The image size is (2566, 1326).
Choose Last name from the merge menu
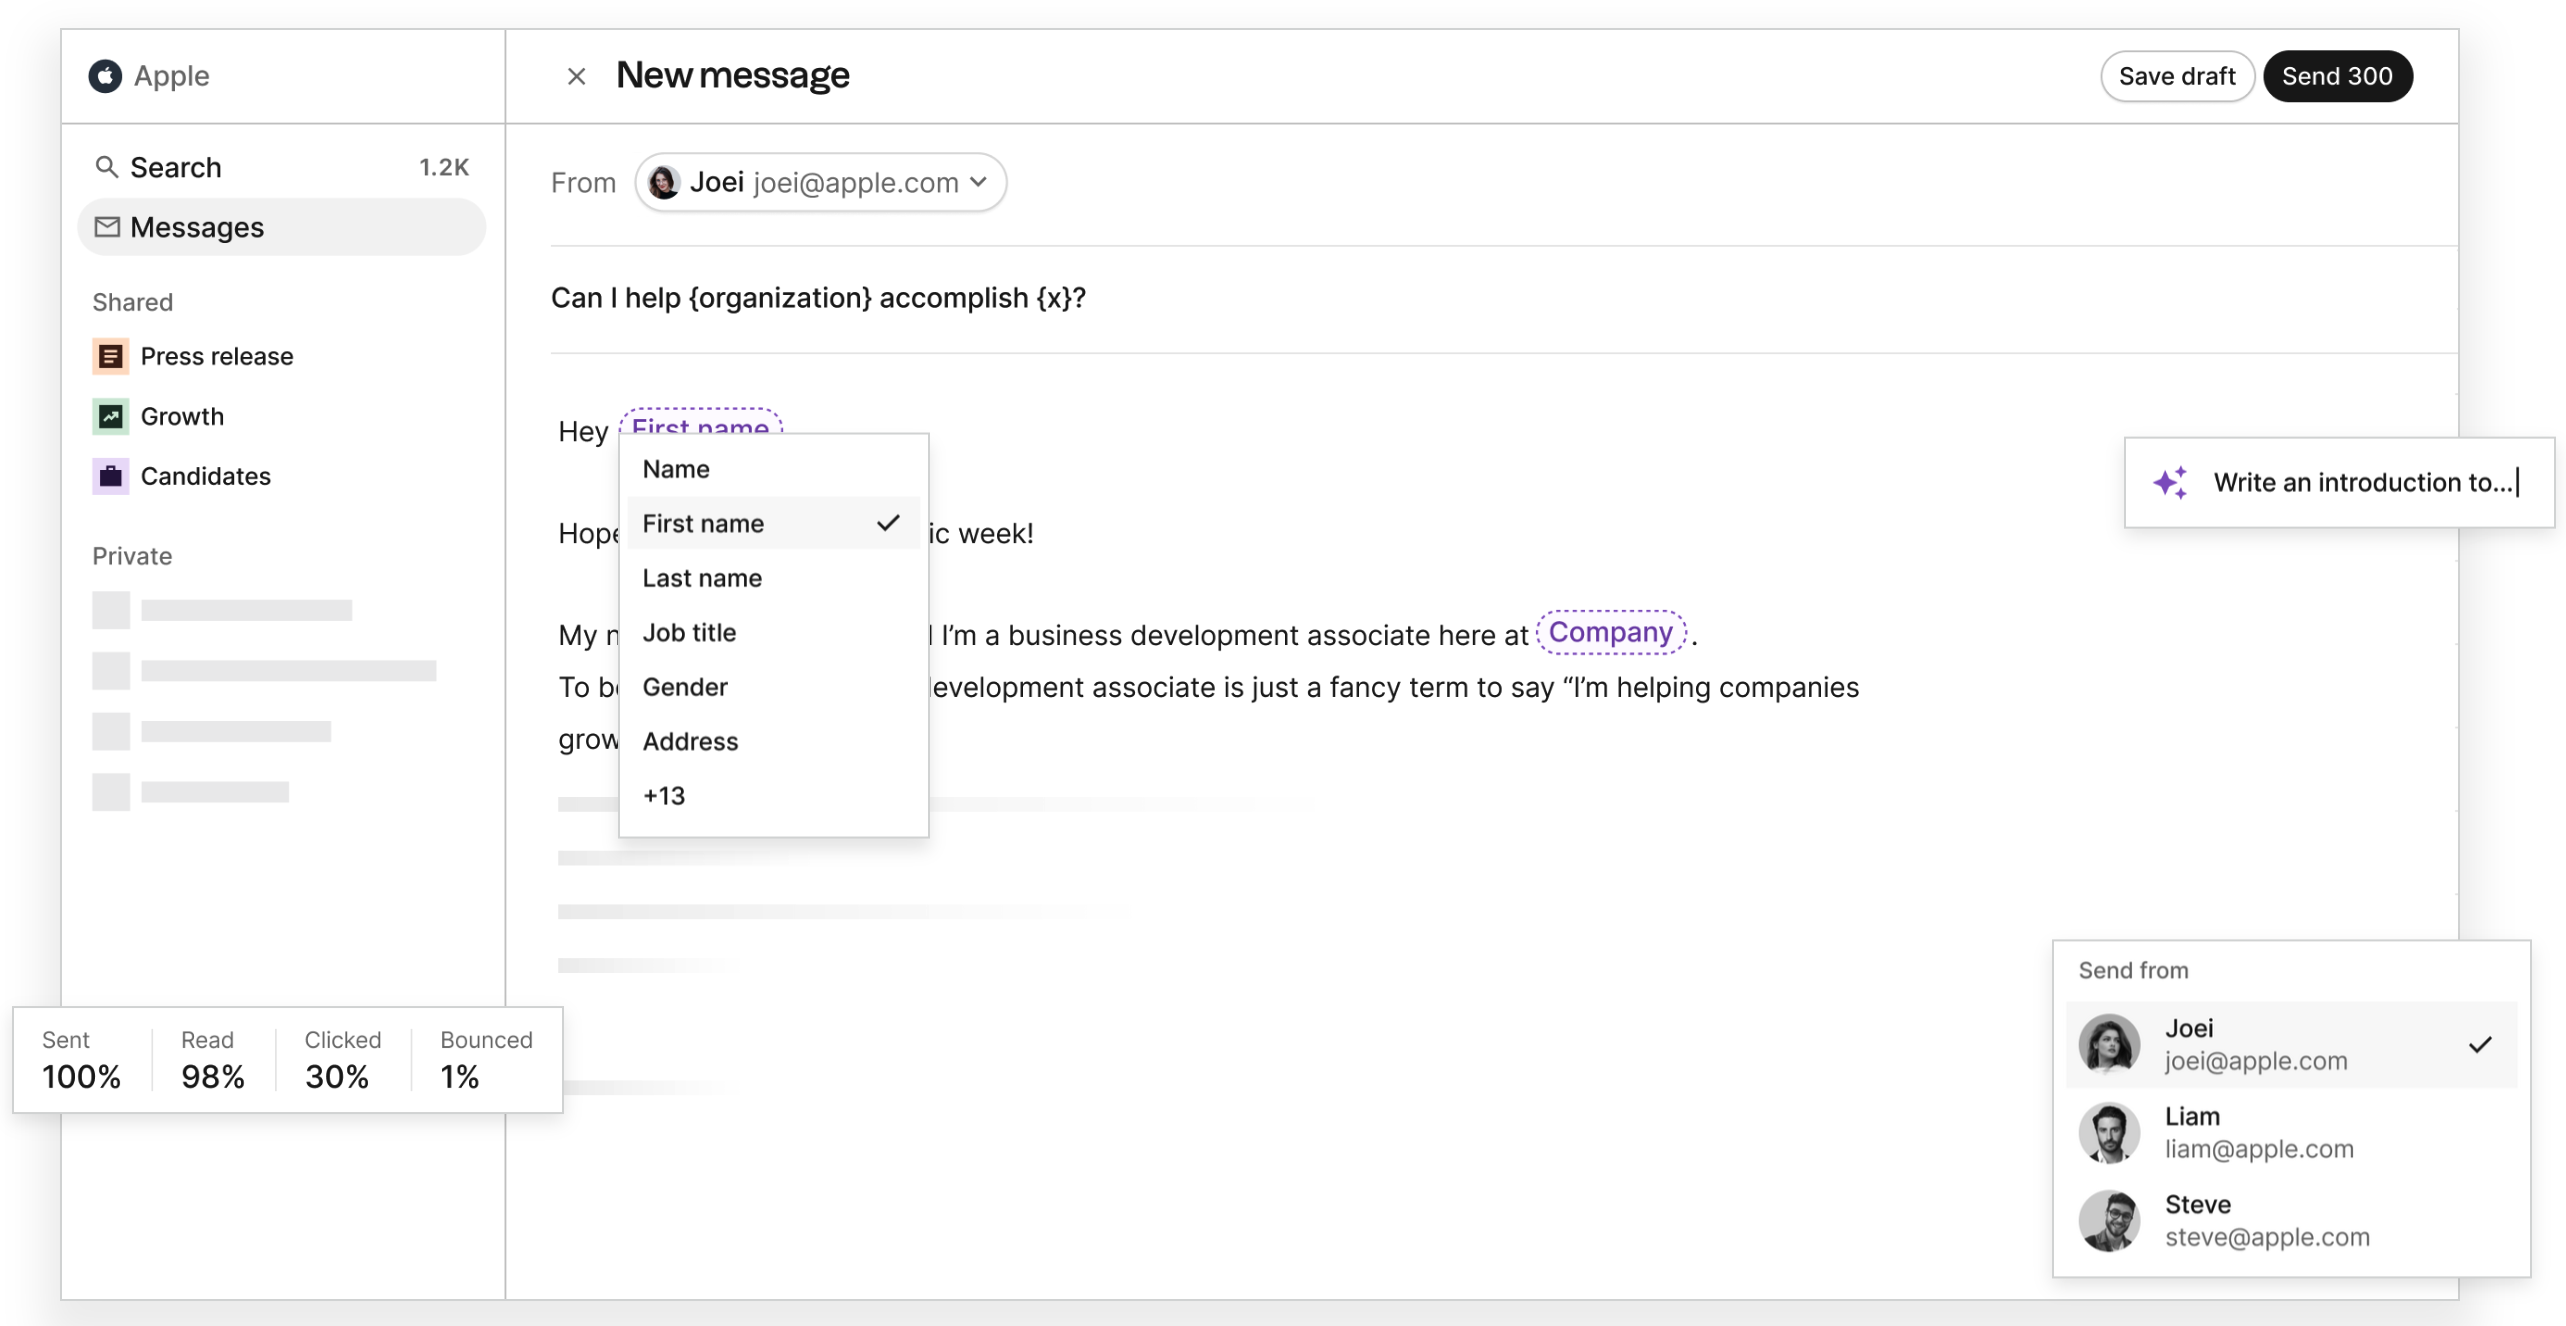(x=702, y=577)
